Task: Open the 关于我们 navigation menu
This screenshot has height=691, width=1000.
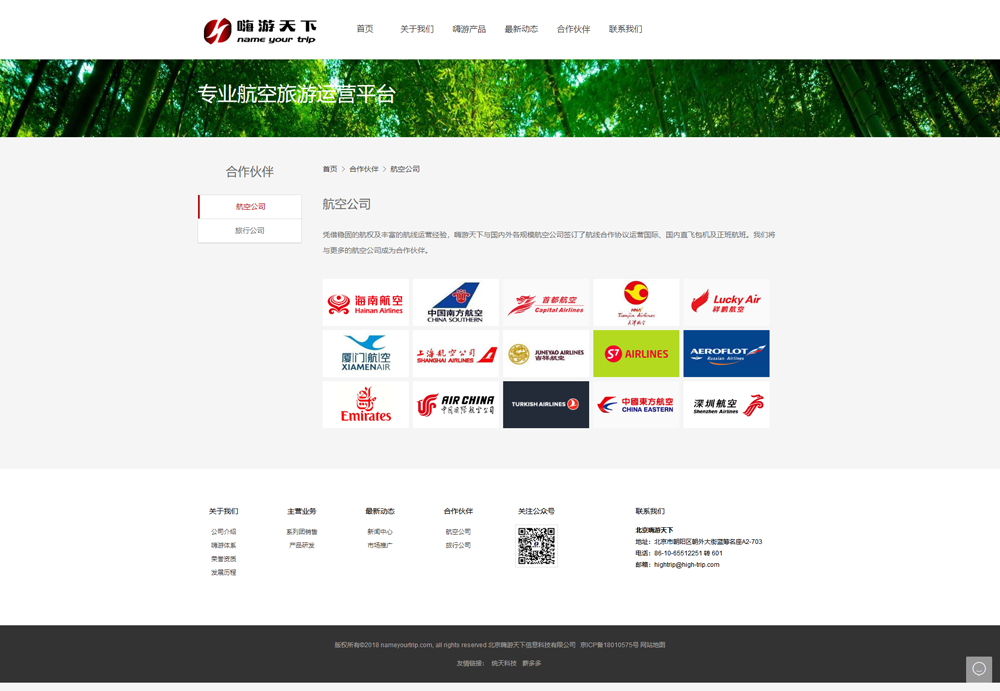Action: pos(417,29)
